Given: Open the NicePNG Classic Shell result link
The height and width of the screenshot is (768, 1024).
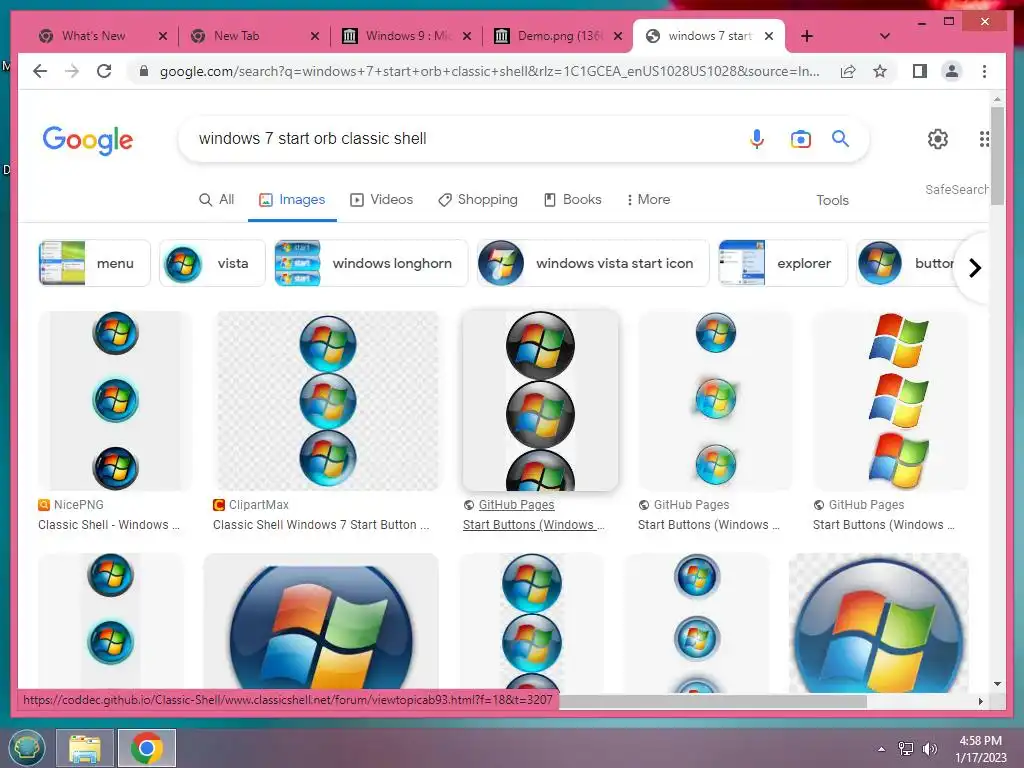Looking at the screenshot, I should [x=108, y=525].
